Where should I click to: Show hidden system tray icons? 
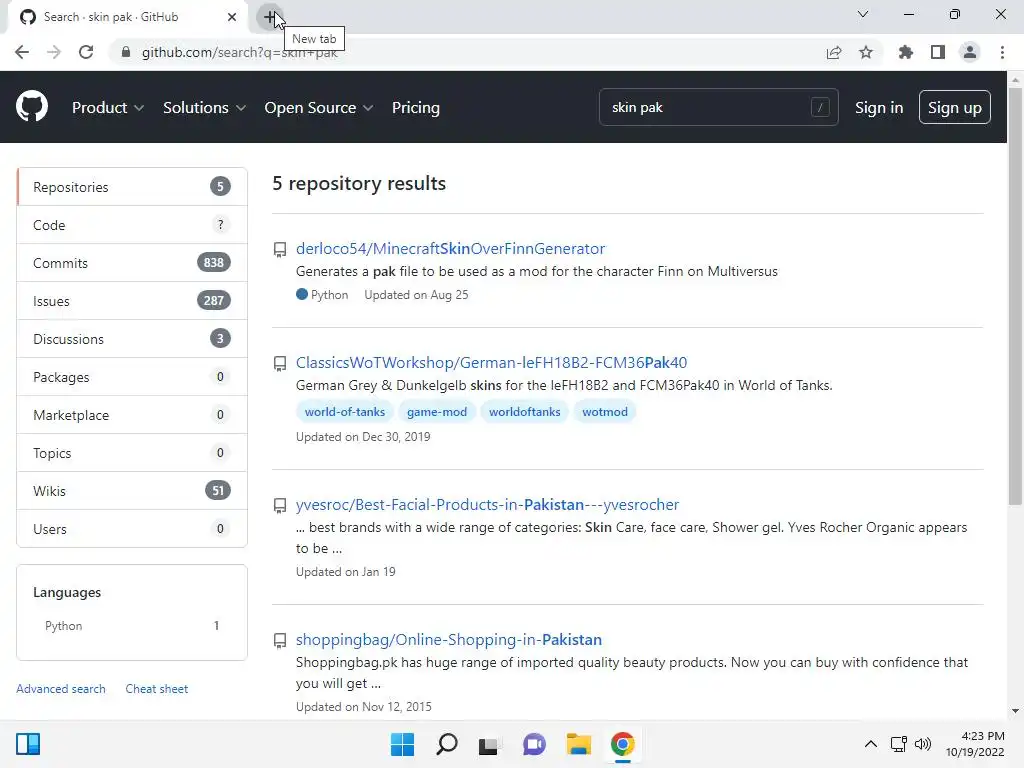pos(871,744)
